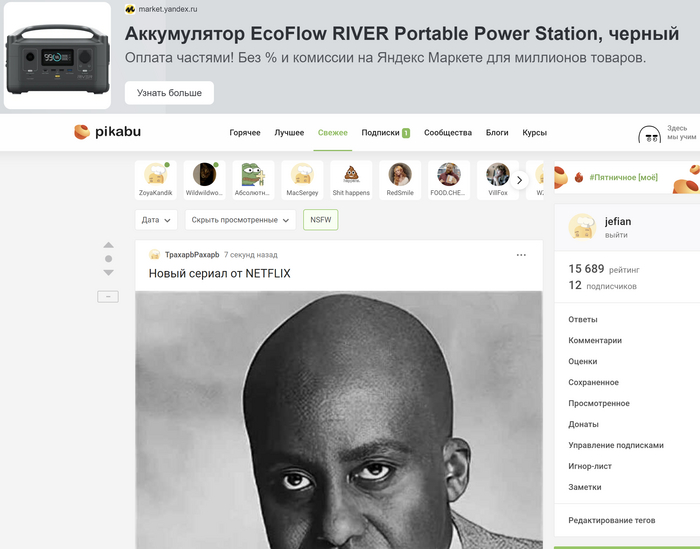Click post author's small avatar

pos(154,254)
